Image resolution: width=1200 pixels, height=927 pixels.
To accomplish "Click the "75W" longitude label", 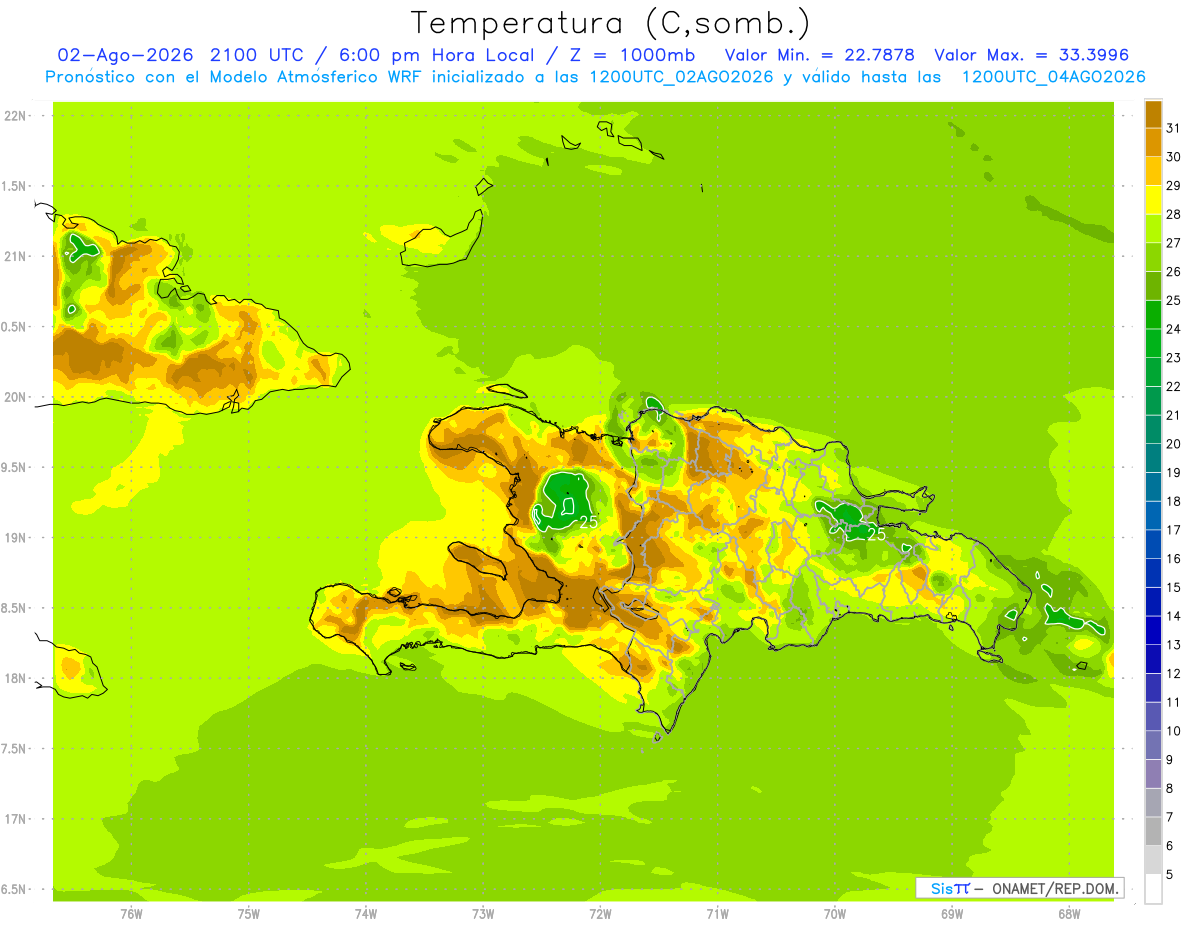I will (x=248, y=914).
